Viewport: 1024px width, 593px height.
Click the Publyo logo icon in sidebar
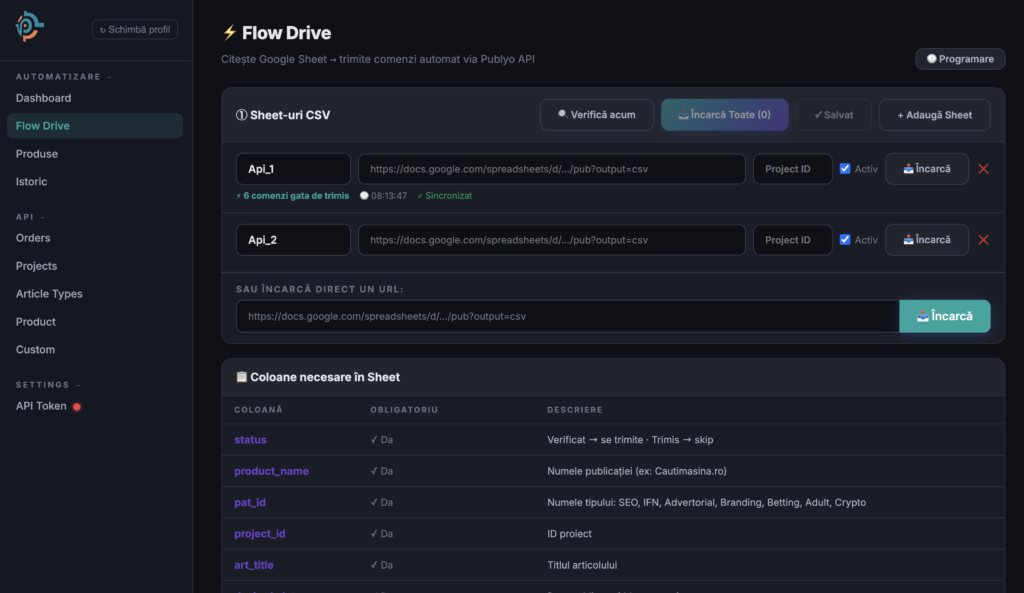click(x=29, y=27)
